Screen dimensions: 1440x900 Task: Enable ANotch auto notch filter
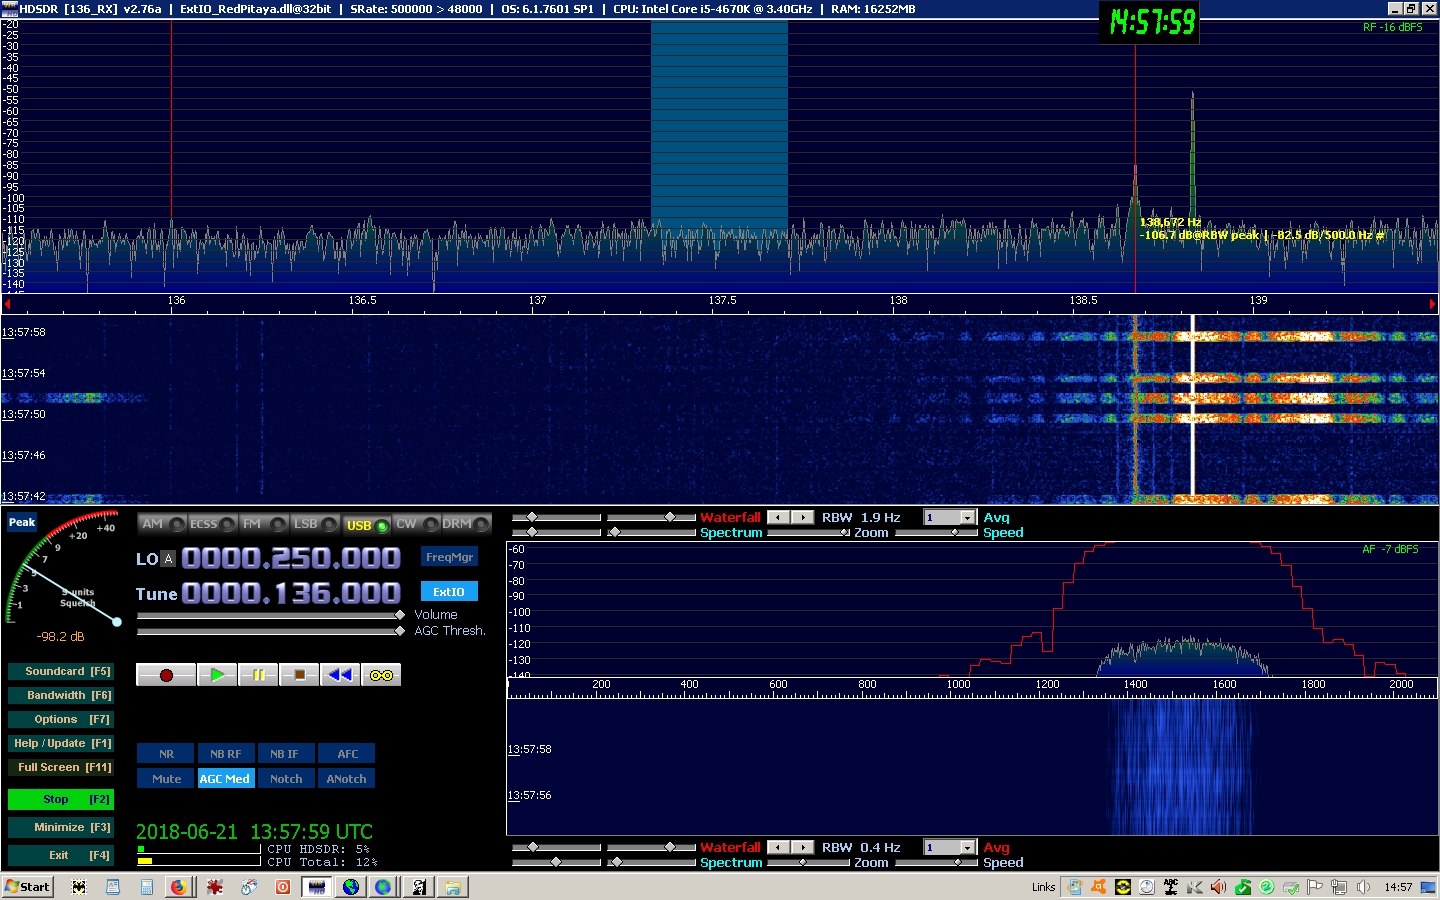[x=346, y=779]
